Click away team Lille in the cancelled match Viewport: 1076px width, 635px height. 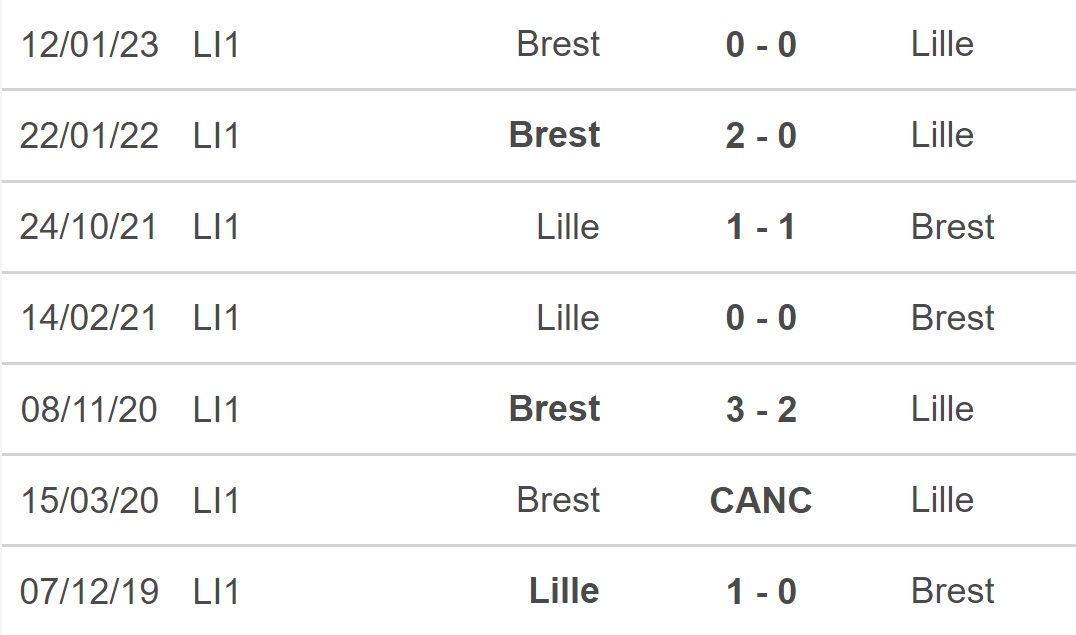tap(942, 500)
